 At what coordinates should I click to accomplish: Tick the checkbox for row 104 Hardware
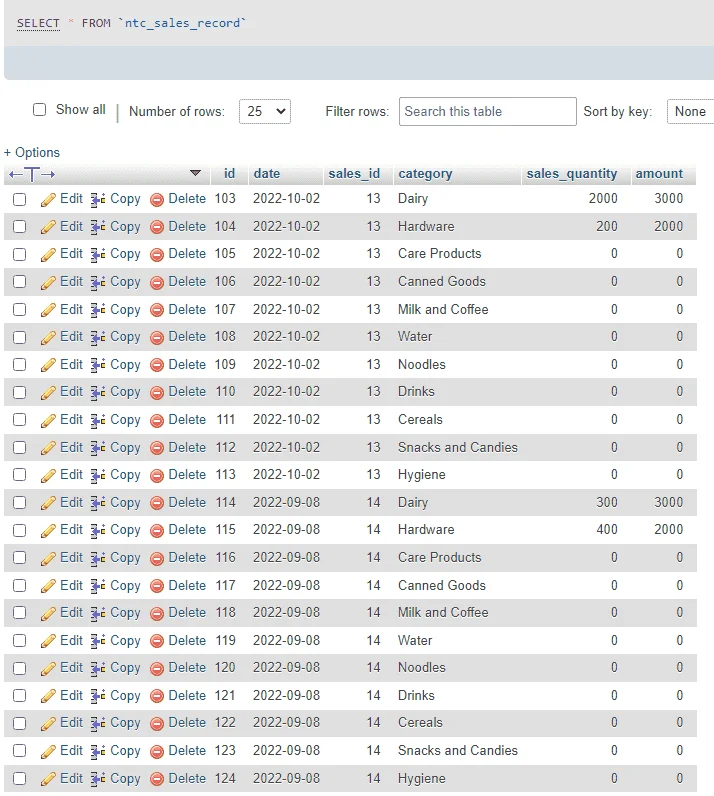coord(19,226)
